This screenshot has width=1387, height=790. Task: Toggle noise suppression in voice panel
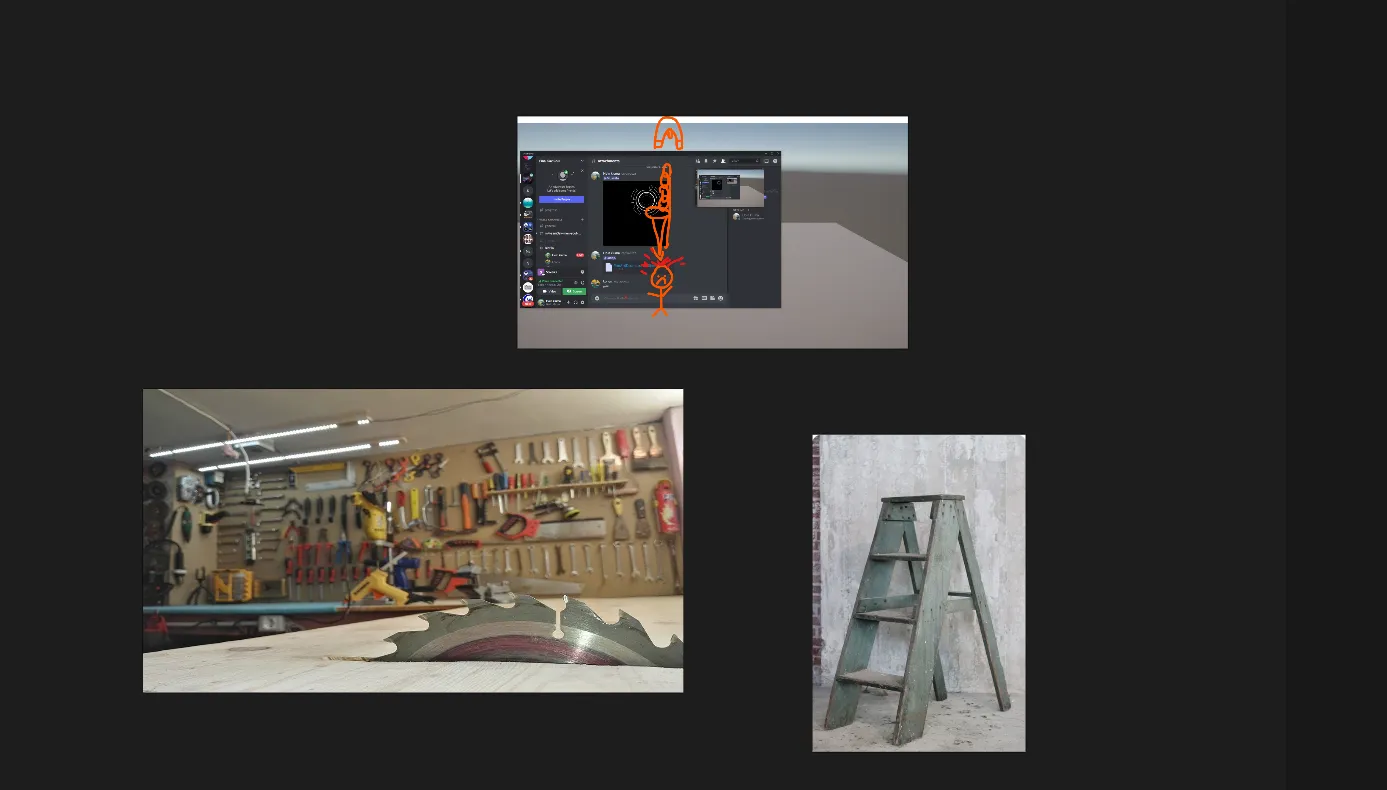coord(576,282)
